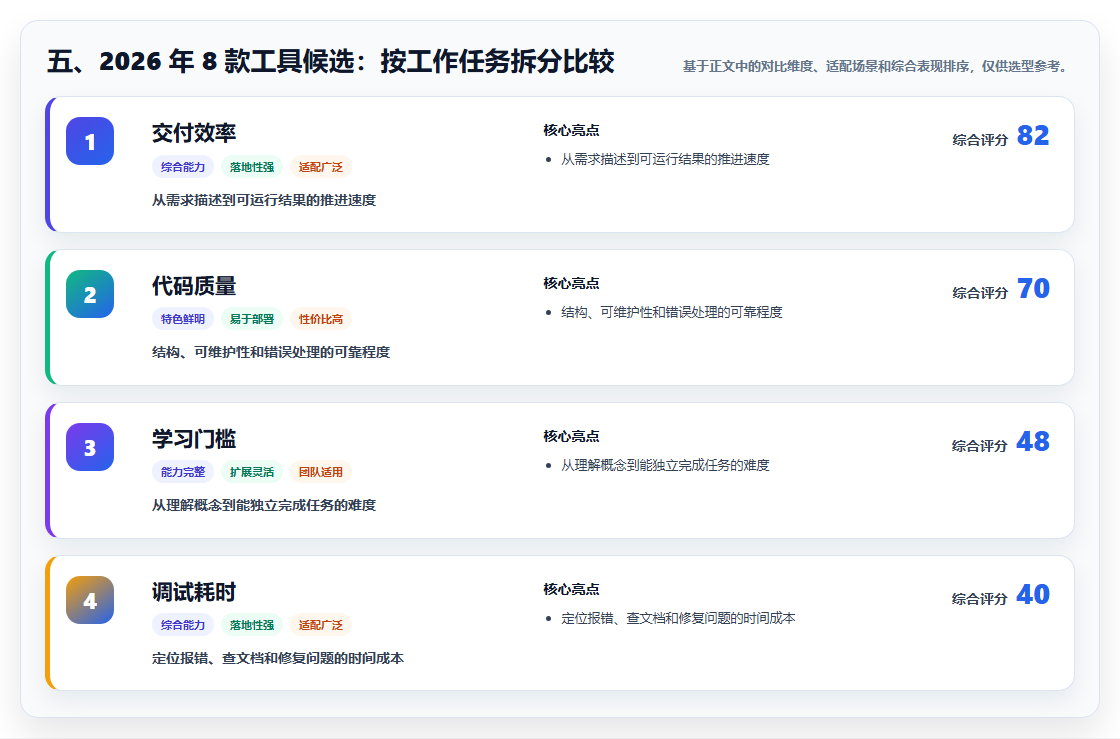1120x739 pixels.
Task: Click the score value 82
Action: coord(1033,136)
